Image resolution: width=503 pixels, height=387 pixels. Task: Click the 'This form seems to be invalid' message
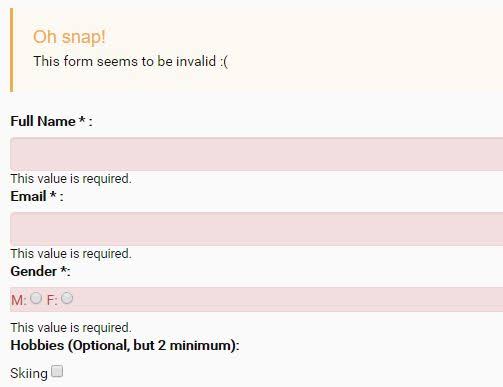[131, 61]
